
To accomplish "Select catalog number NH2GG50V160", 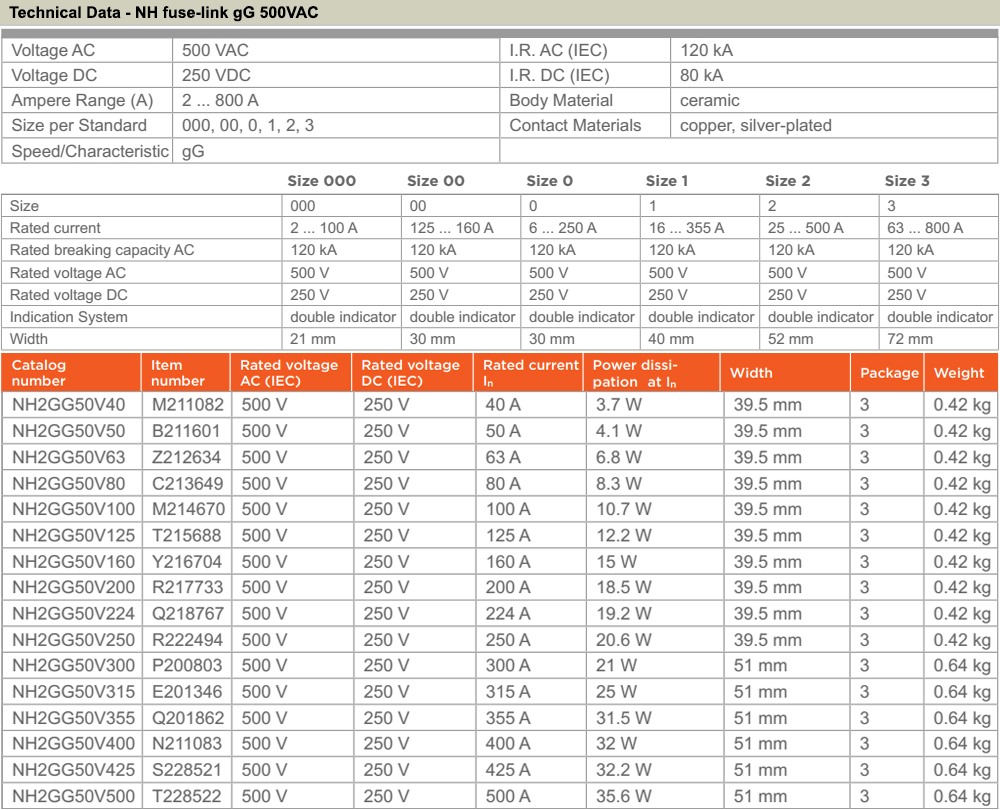I will click(73, 562).
